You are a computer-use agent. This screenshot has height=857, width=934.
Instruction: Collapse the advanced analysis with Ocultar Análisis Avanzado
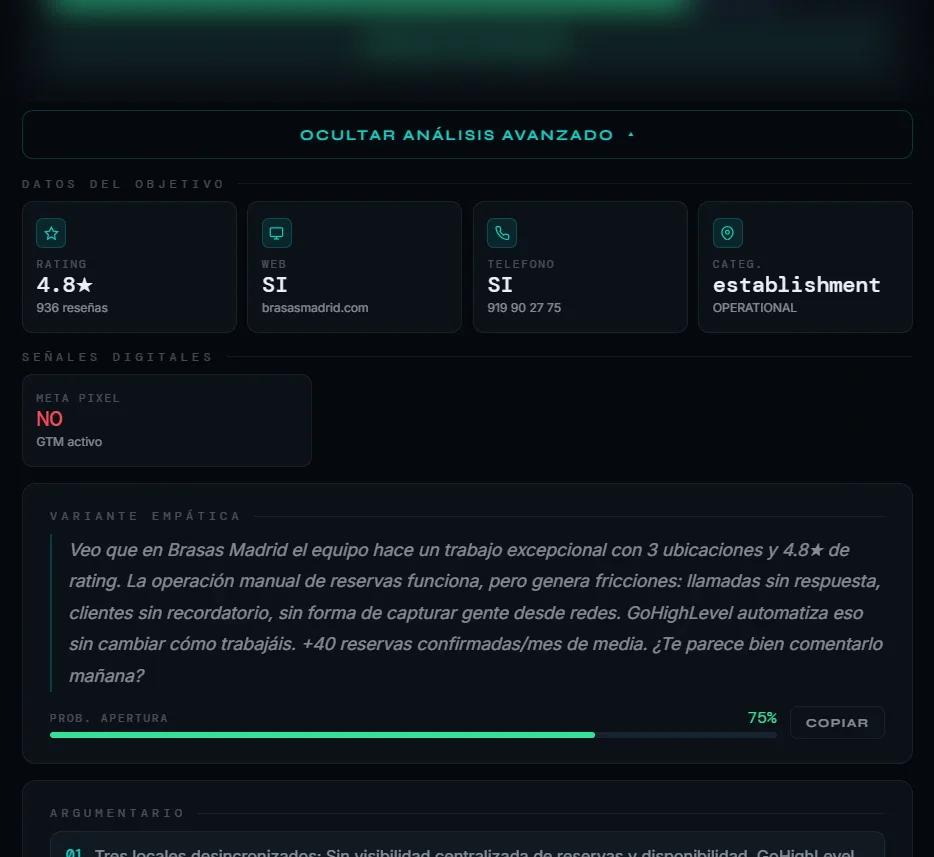point(467,135)
